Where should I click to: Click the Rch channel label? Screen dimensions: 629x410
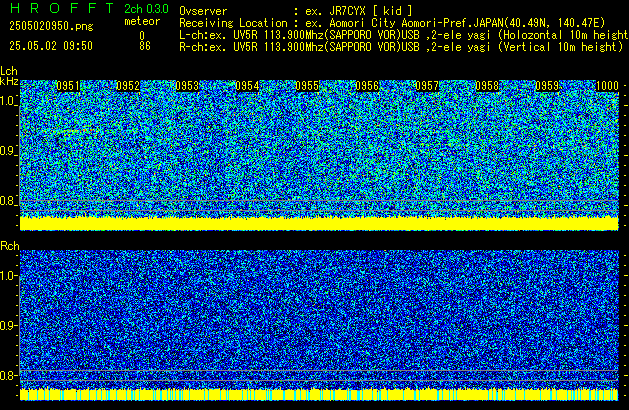(10, 246)
